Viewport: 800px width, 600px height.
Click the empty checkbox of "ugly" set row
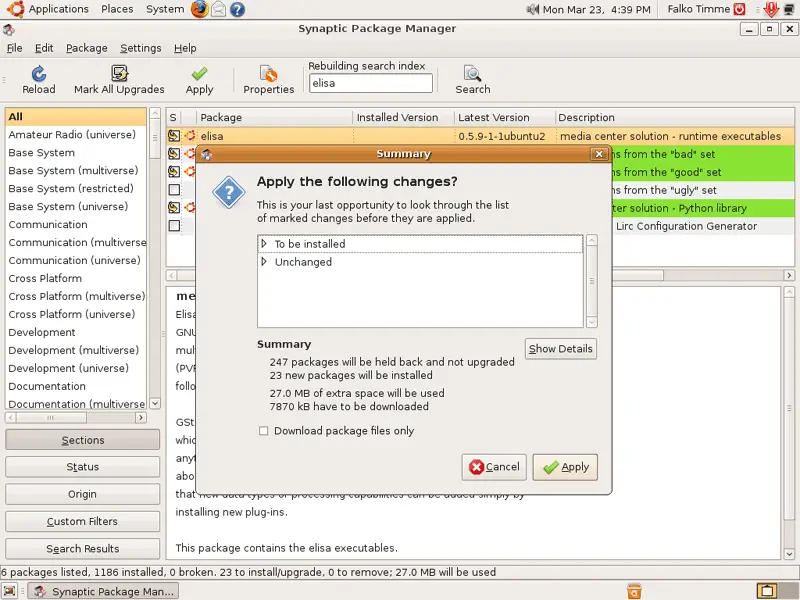174,190
